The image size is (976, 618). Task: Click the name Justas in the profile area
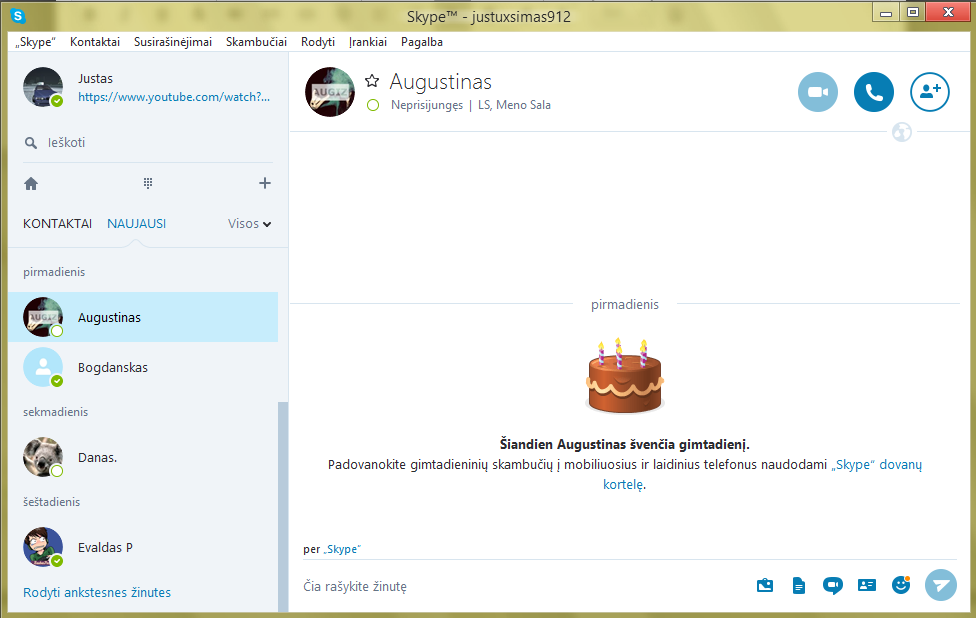(x=95, y=78)
